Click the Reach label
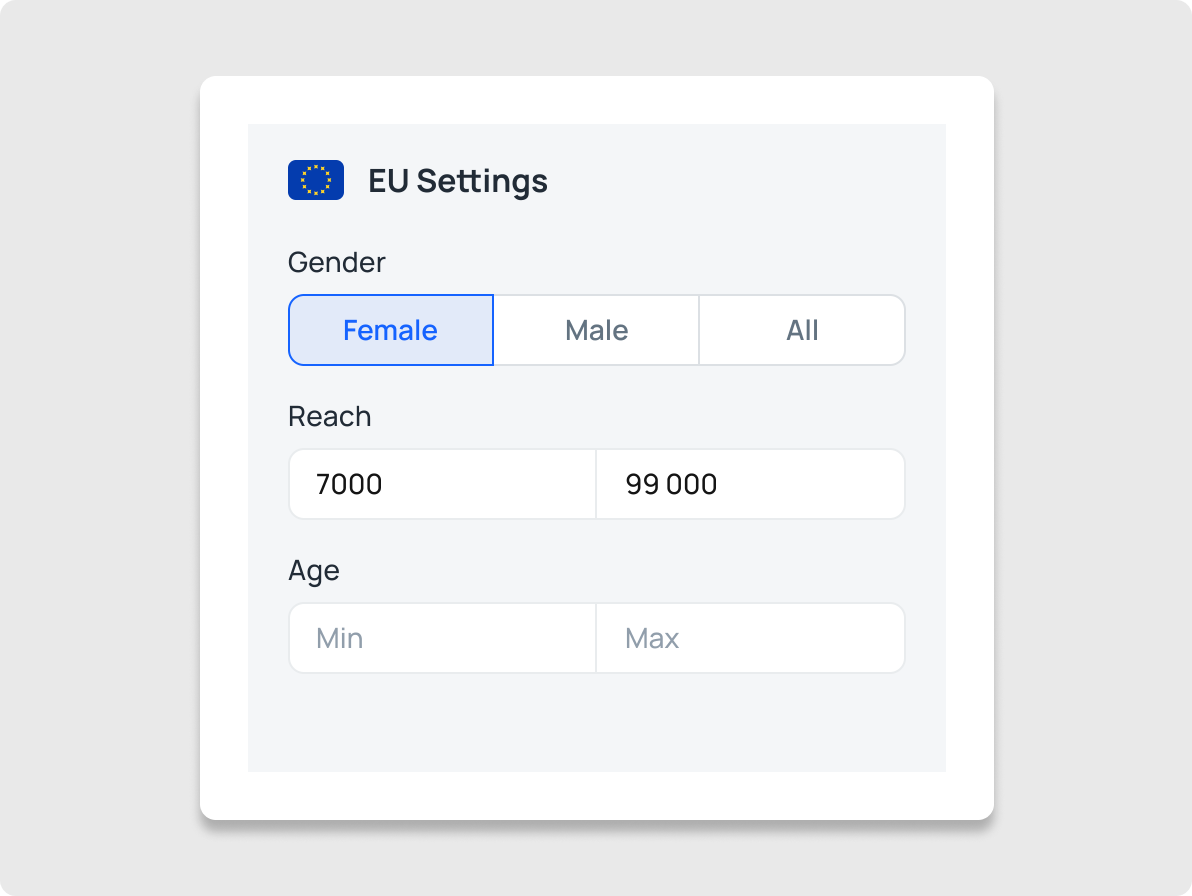 (329, 416)
